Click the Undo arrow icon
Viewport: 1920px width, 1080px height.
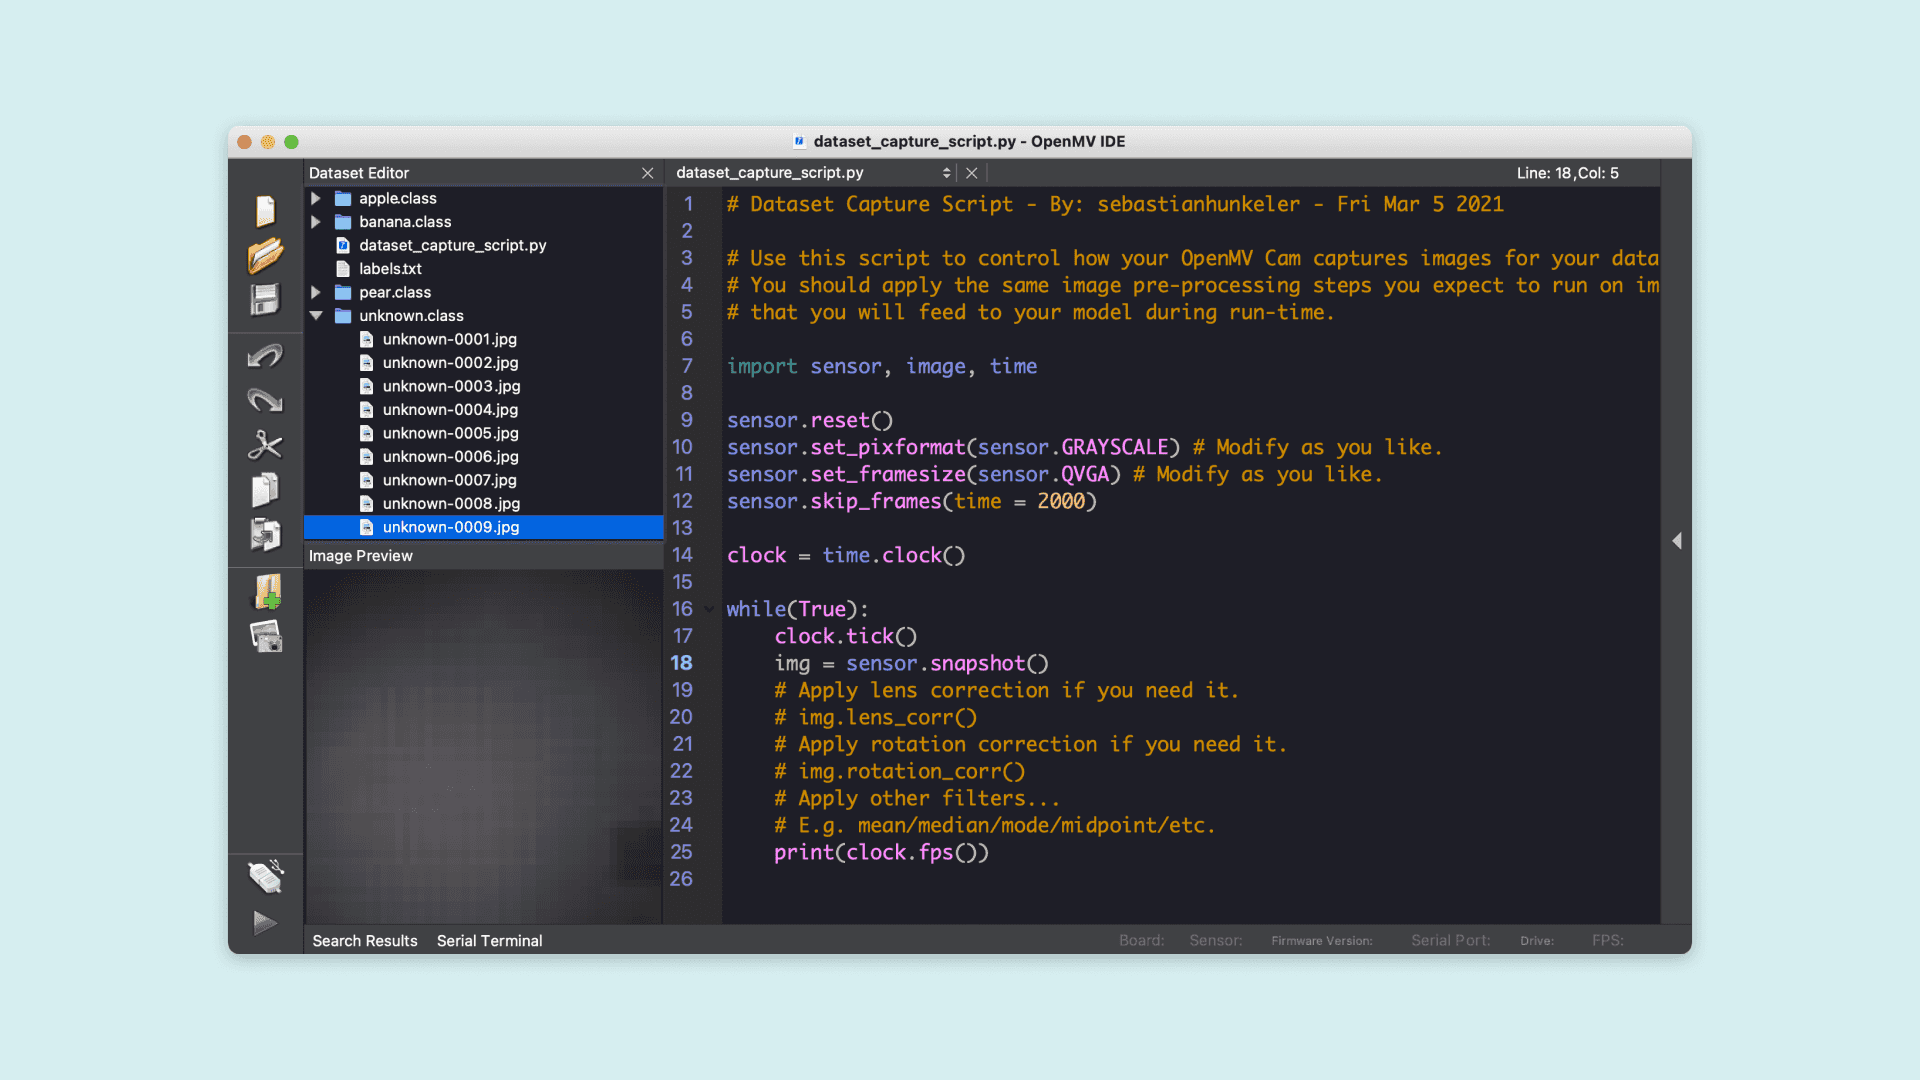[265, 356]
